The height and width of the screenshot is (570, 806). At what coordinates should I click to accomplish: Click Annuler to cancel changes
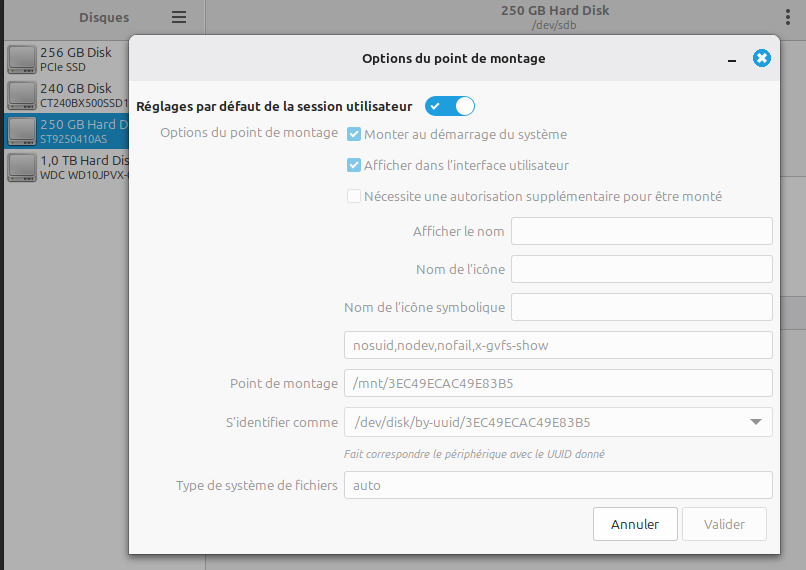coord(635,524)
